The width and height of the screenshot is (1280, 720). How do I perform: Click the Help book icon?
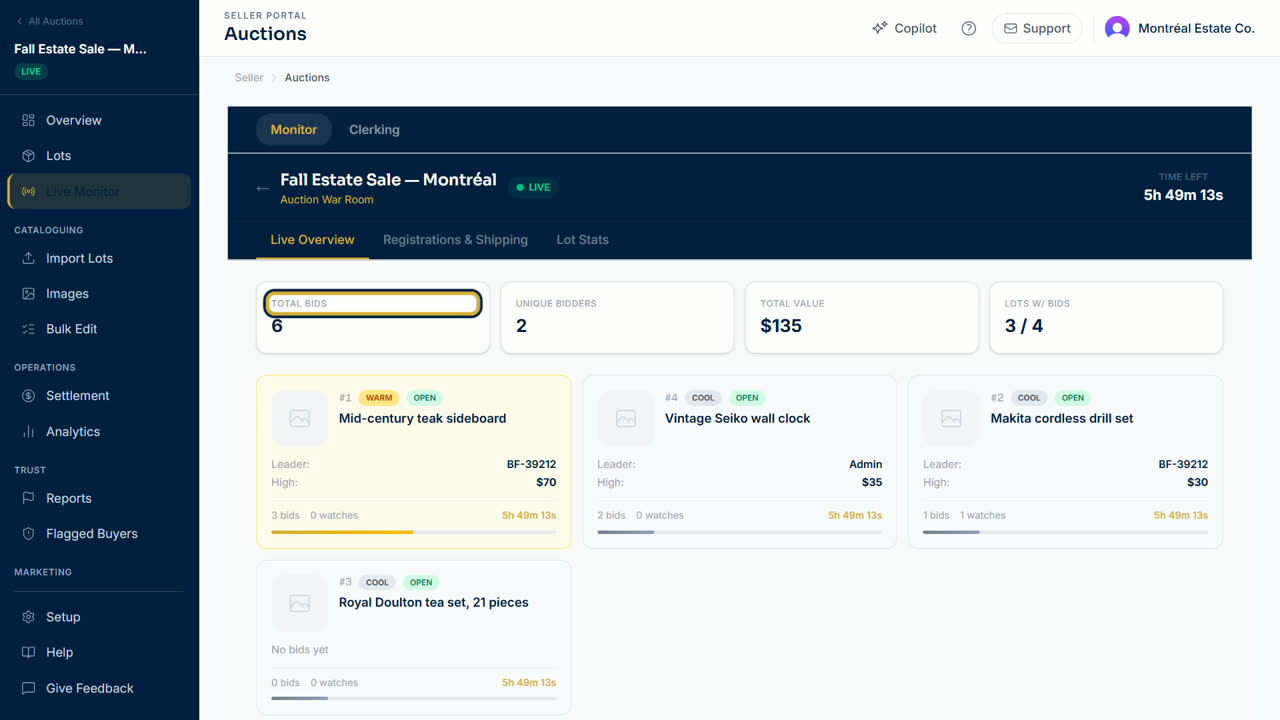point(28,652)
